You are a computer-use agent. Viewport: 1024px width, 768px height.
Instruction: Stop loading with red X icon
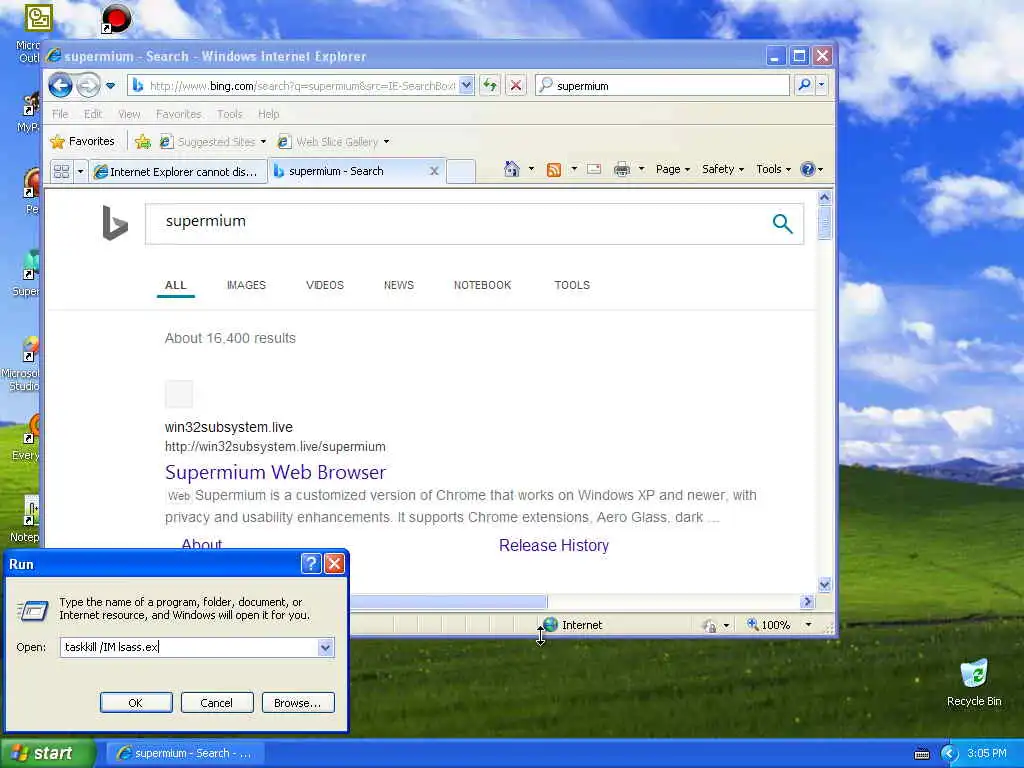coord(515,85)
